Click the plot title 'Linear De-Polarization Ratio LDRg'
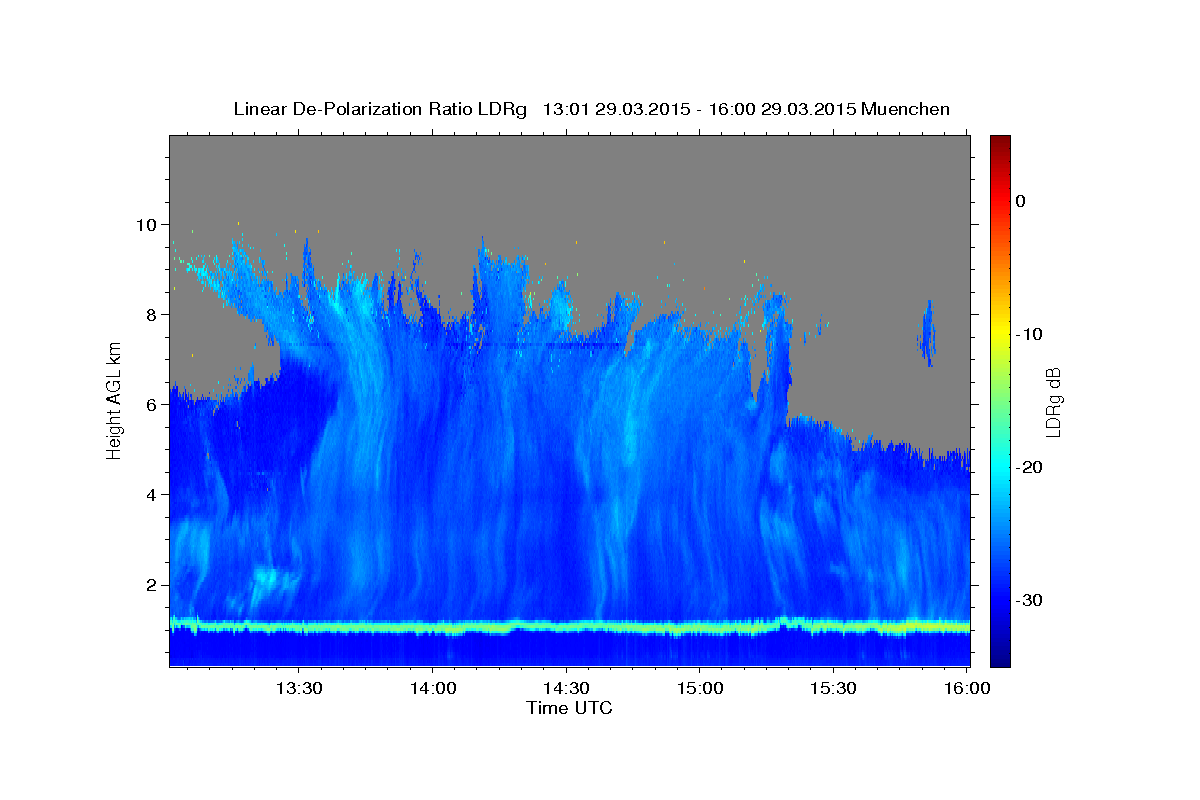This screenshot has height=800, width=1200. 379,109
